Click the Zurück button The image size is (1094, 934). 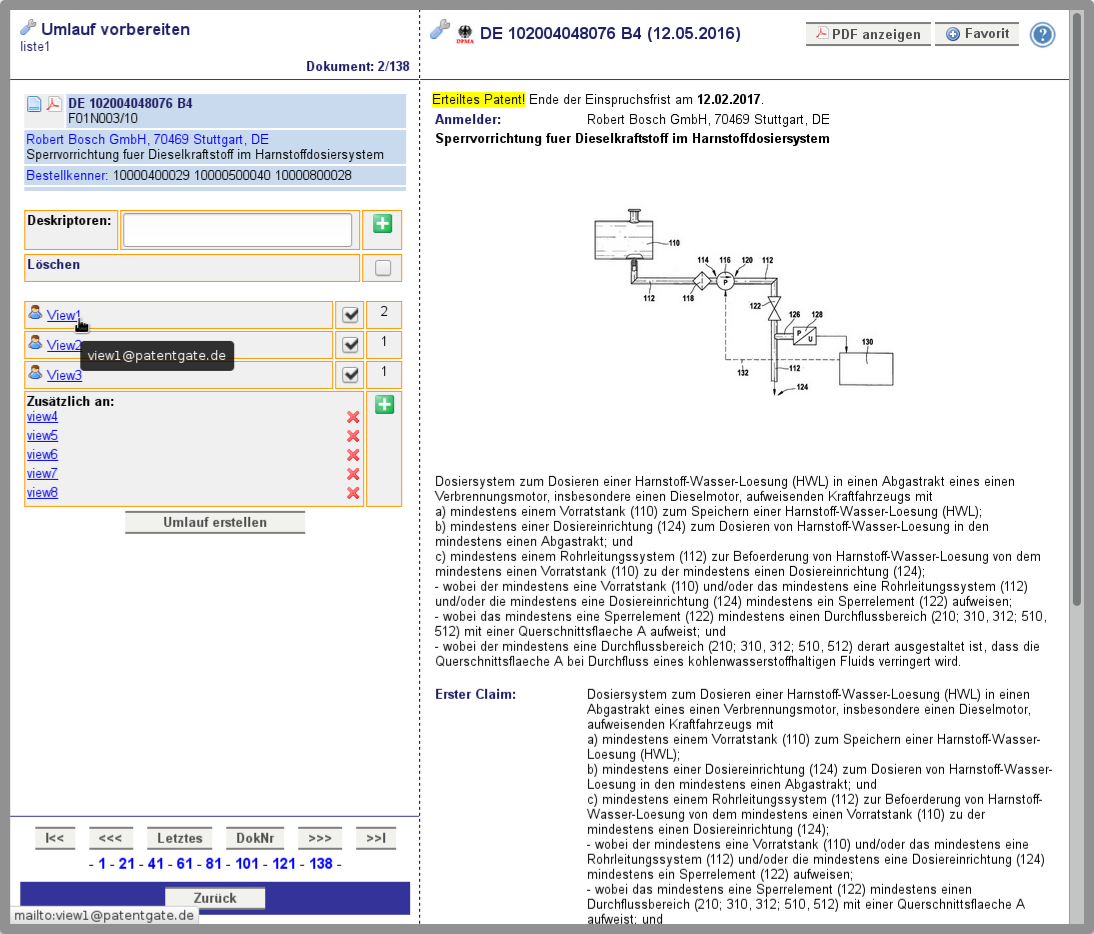click(215, 898)
